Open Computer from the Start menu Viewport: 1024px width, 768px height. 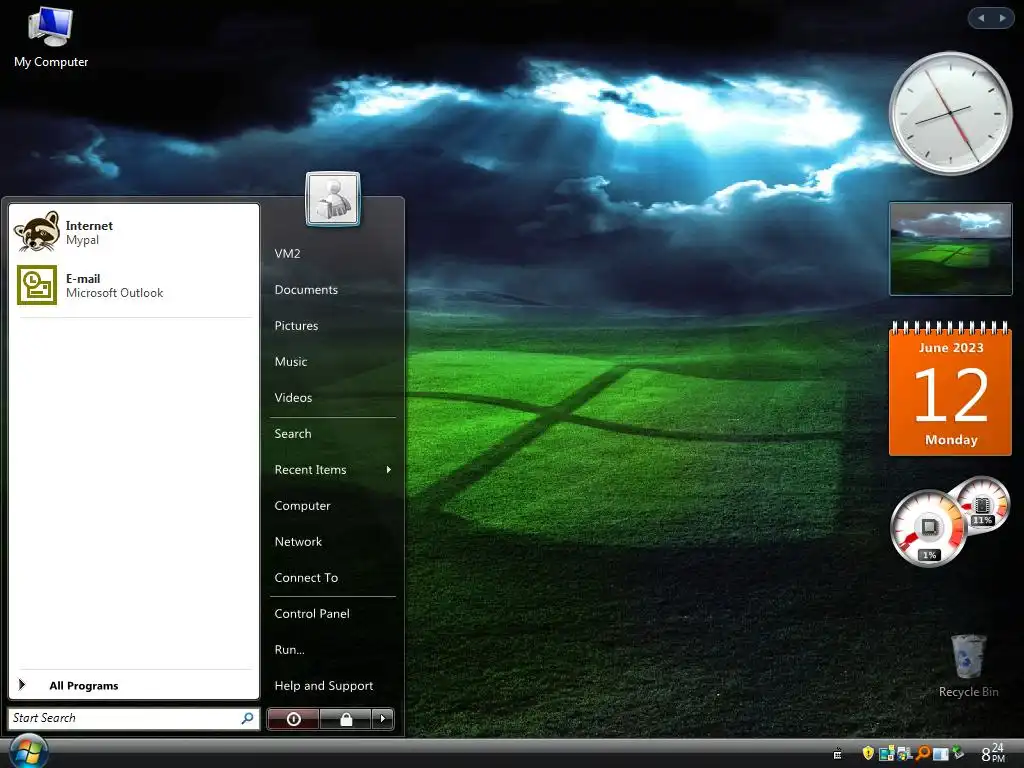click(x=302, y=505)
